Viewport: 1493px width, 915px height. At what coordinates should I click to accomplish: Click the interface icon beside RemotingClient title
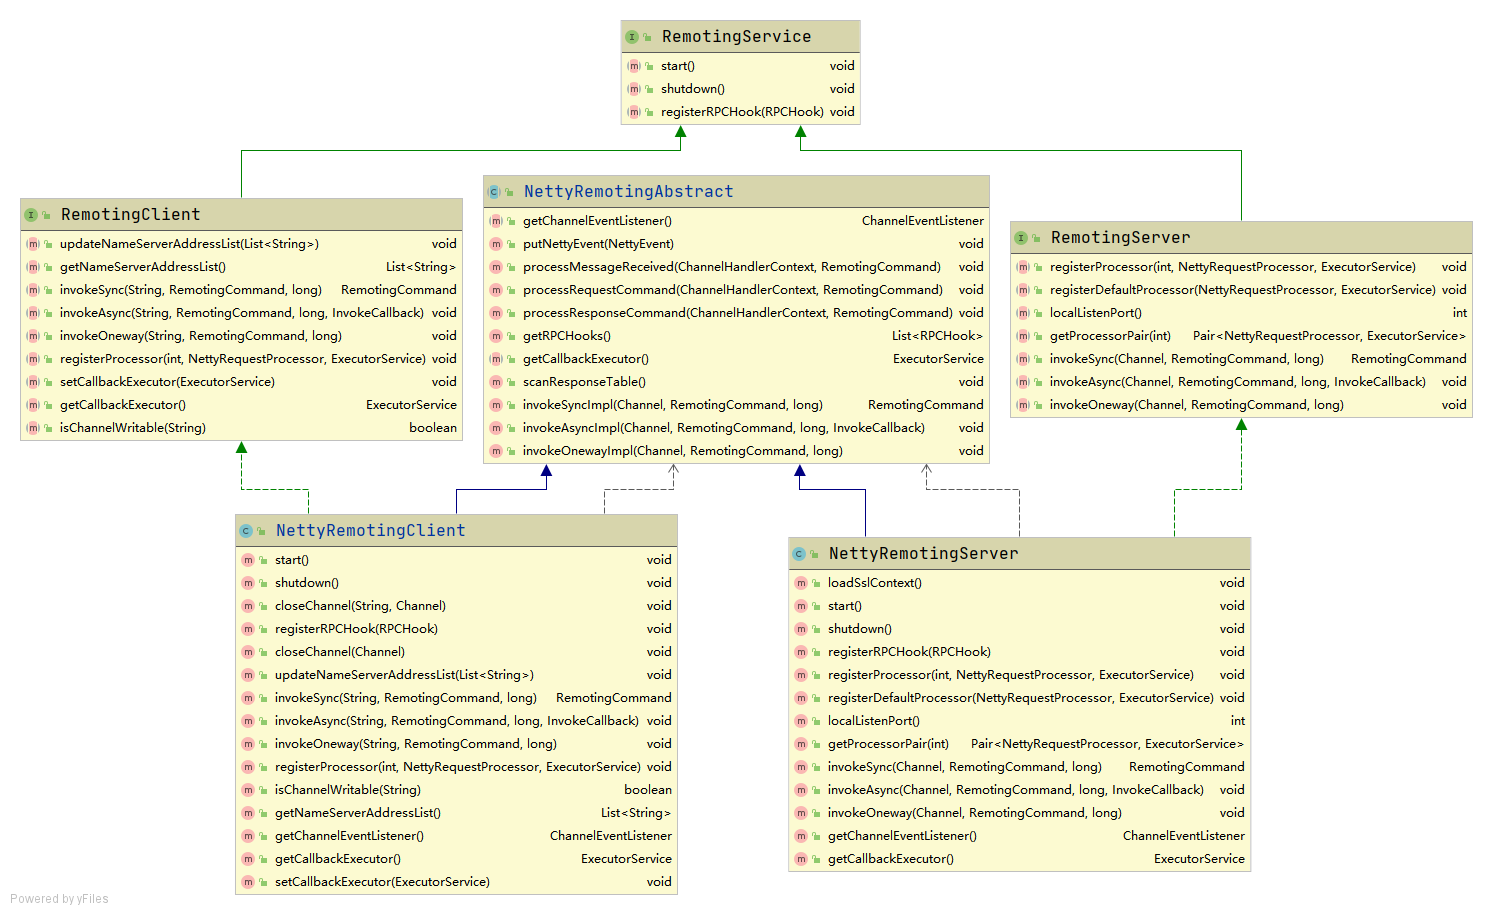31,215
